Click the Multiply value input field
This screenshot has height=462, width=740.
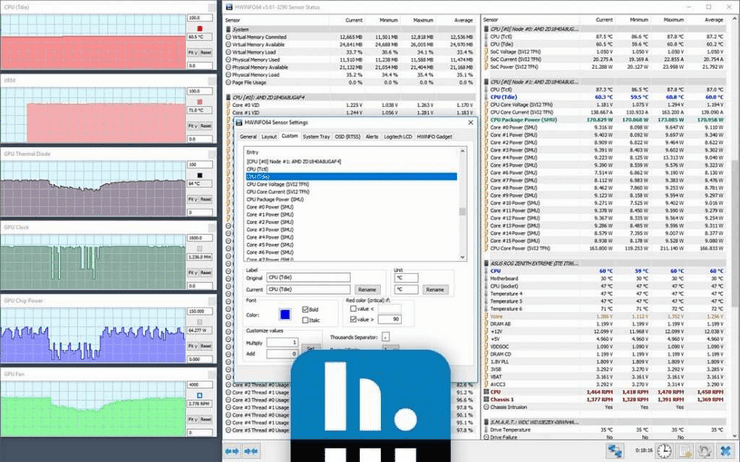pyautogui.click(x=282, y=342)
